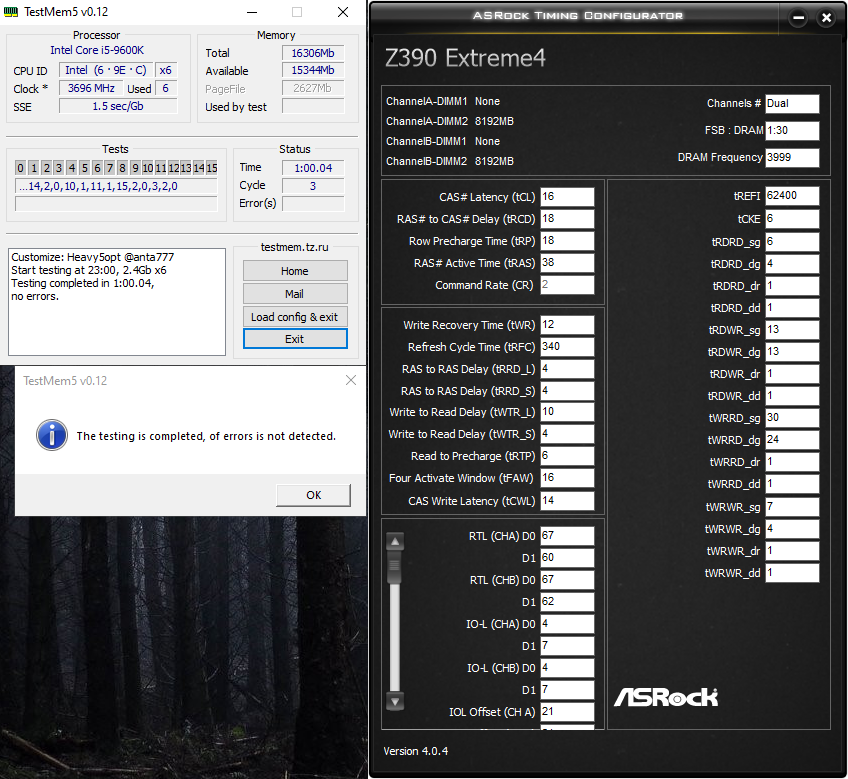This screenshot has width=848, height=779.
Task: Click the tCKE field
Action: 792,219
